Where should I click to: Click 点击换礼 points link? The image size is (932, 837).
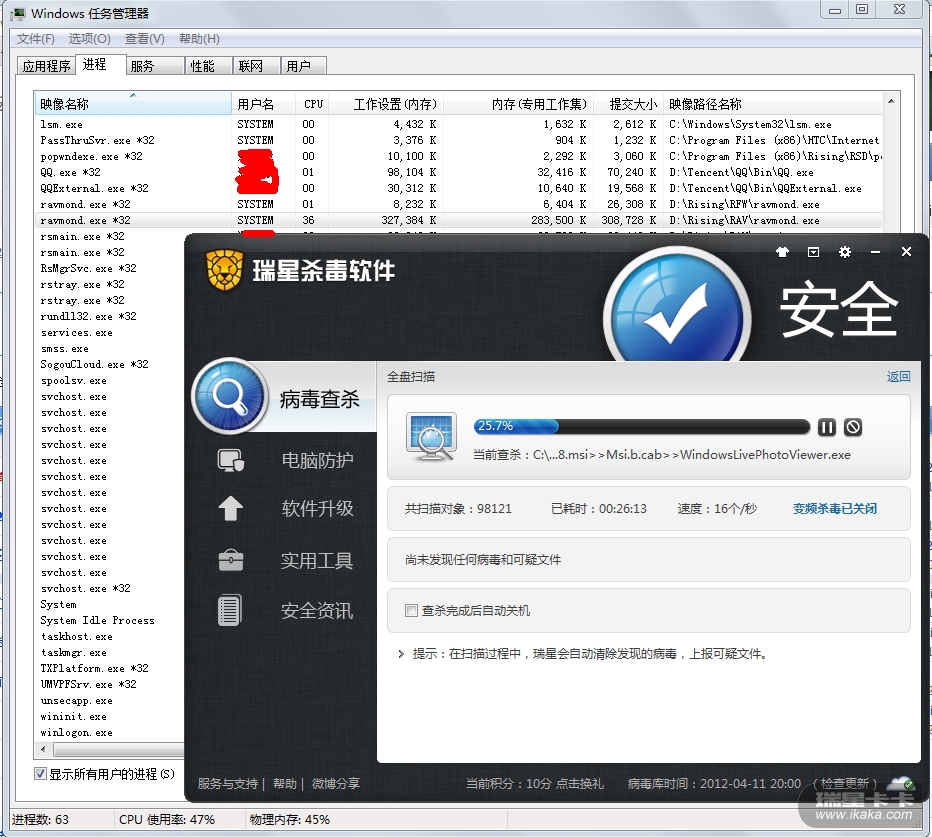[580, 783]
